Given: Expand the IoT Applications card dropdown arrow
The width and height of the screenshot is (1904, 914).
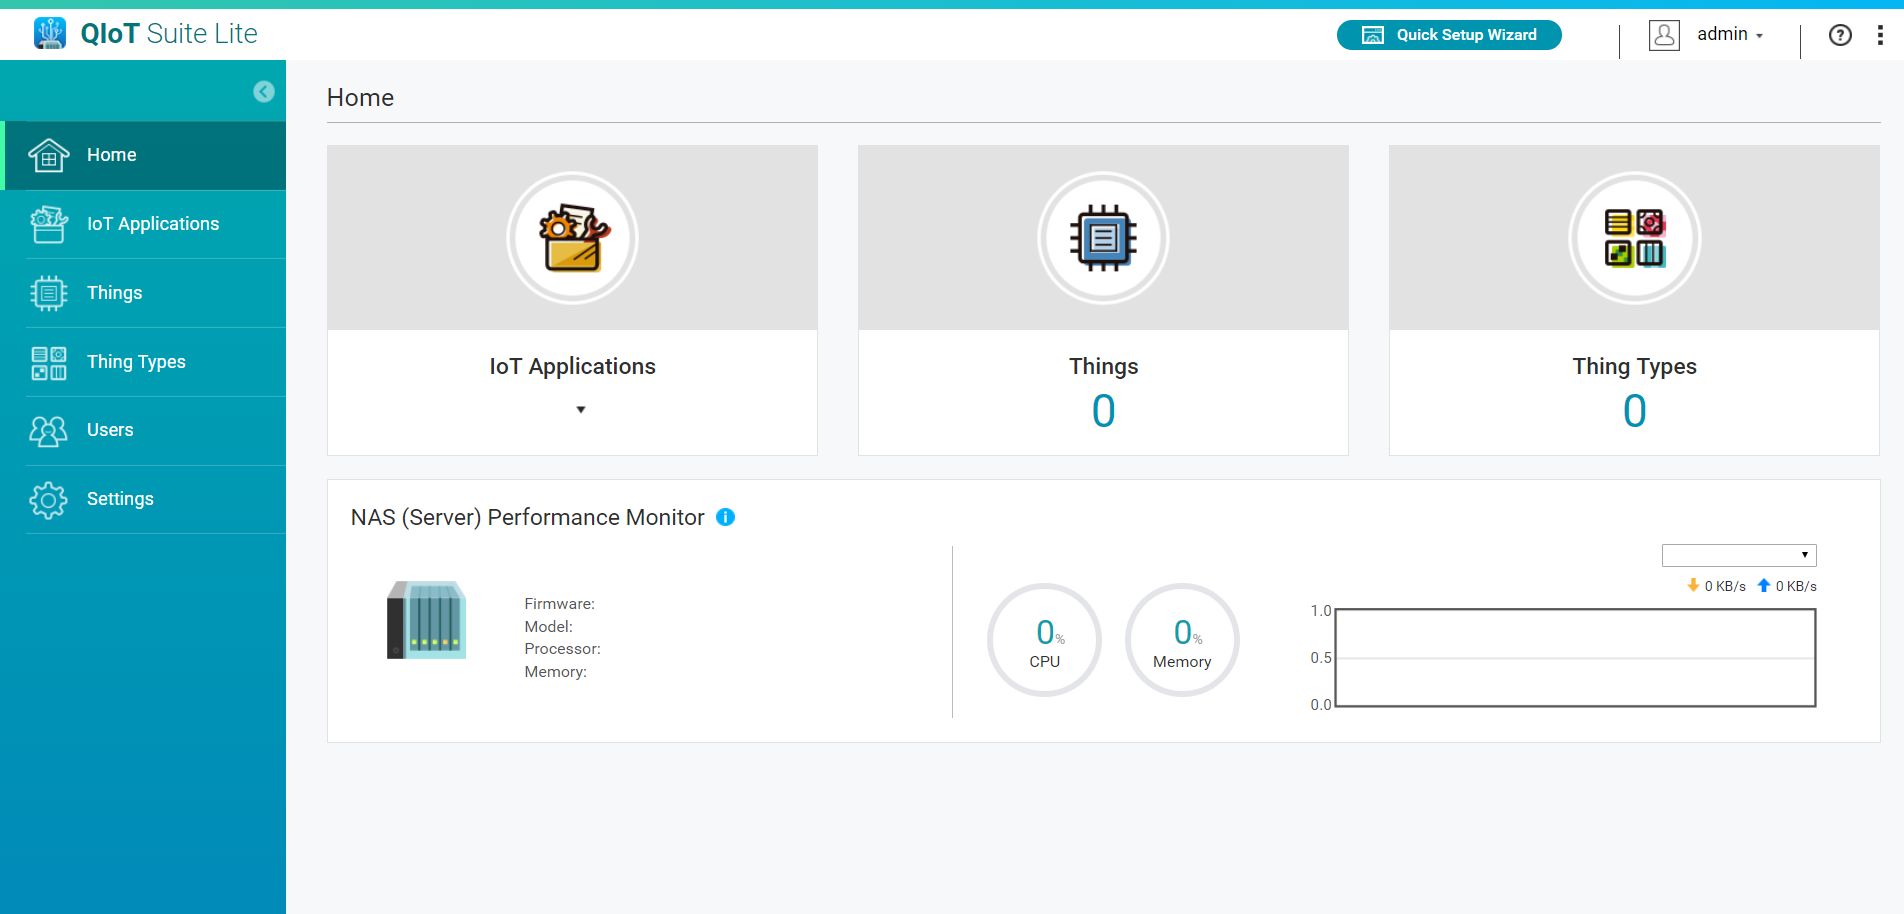Looking at the screenshot, I should click(581, 410).
